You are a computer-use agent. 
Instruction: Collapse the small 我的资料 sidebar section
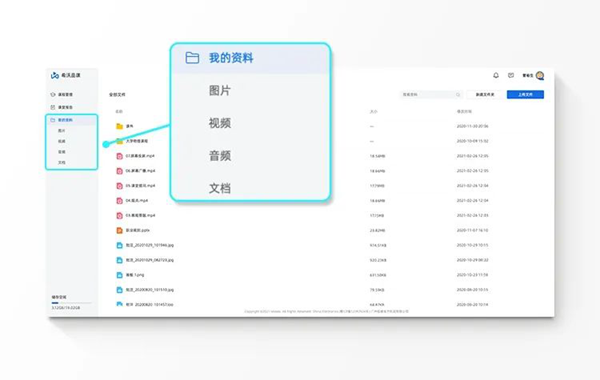click(x=72, y=120)
